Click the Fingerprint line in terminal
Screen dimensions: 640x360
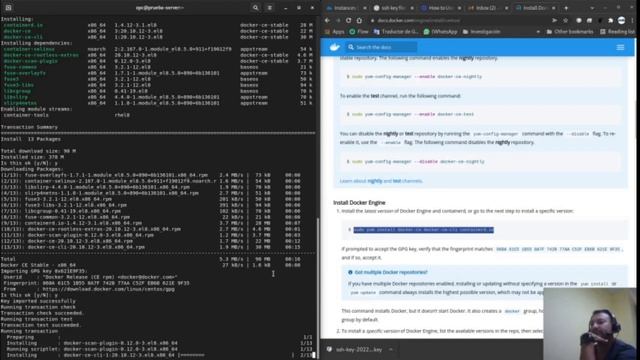(x=96, y=283)
